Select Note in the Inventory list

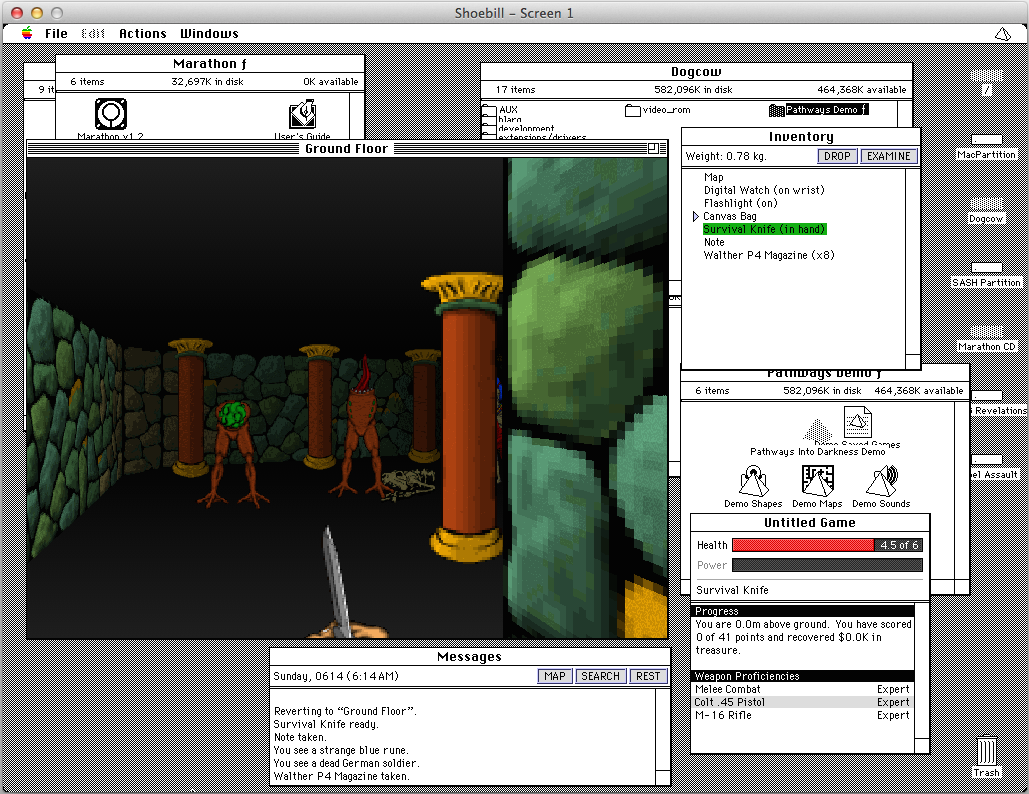(x=714, y=242)
